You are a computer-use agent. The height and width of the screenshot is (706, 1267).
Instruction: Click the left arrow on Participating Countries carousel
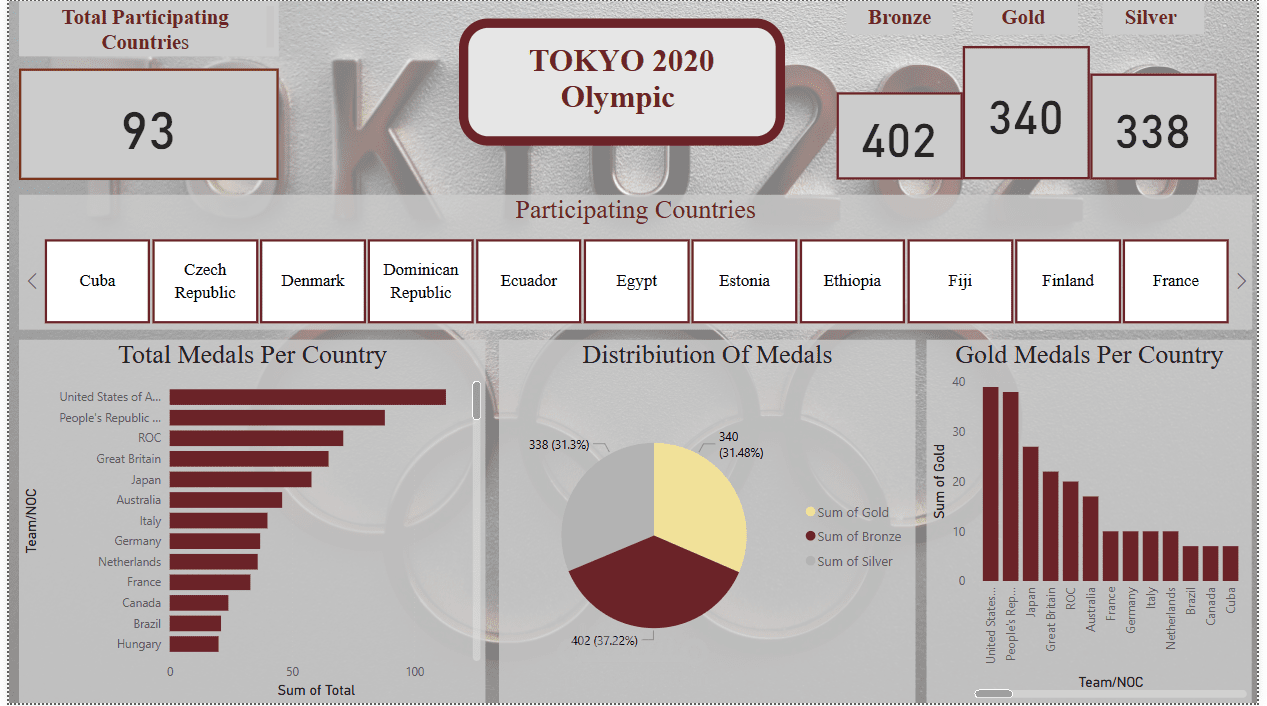[31, 281]
